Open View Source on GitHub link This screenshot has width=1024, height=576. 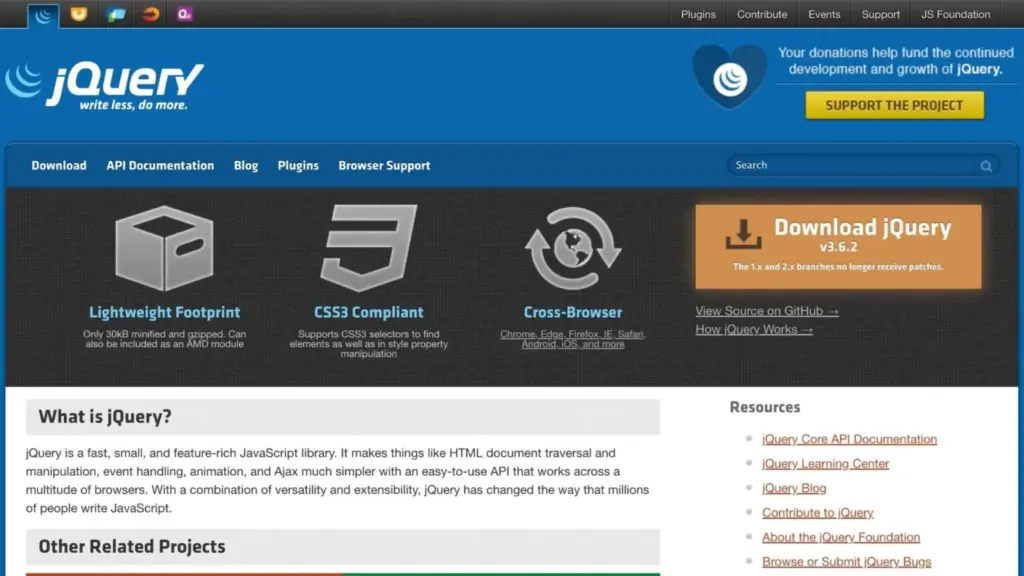767,312
